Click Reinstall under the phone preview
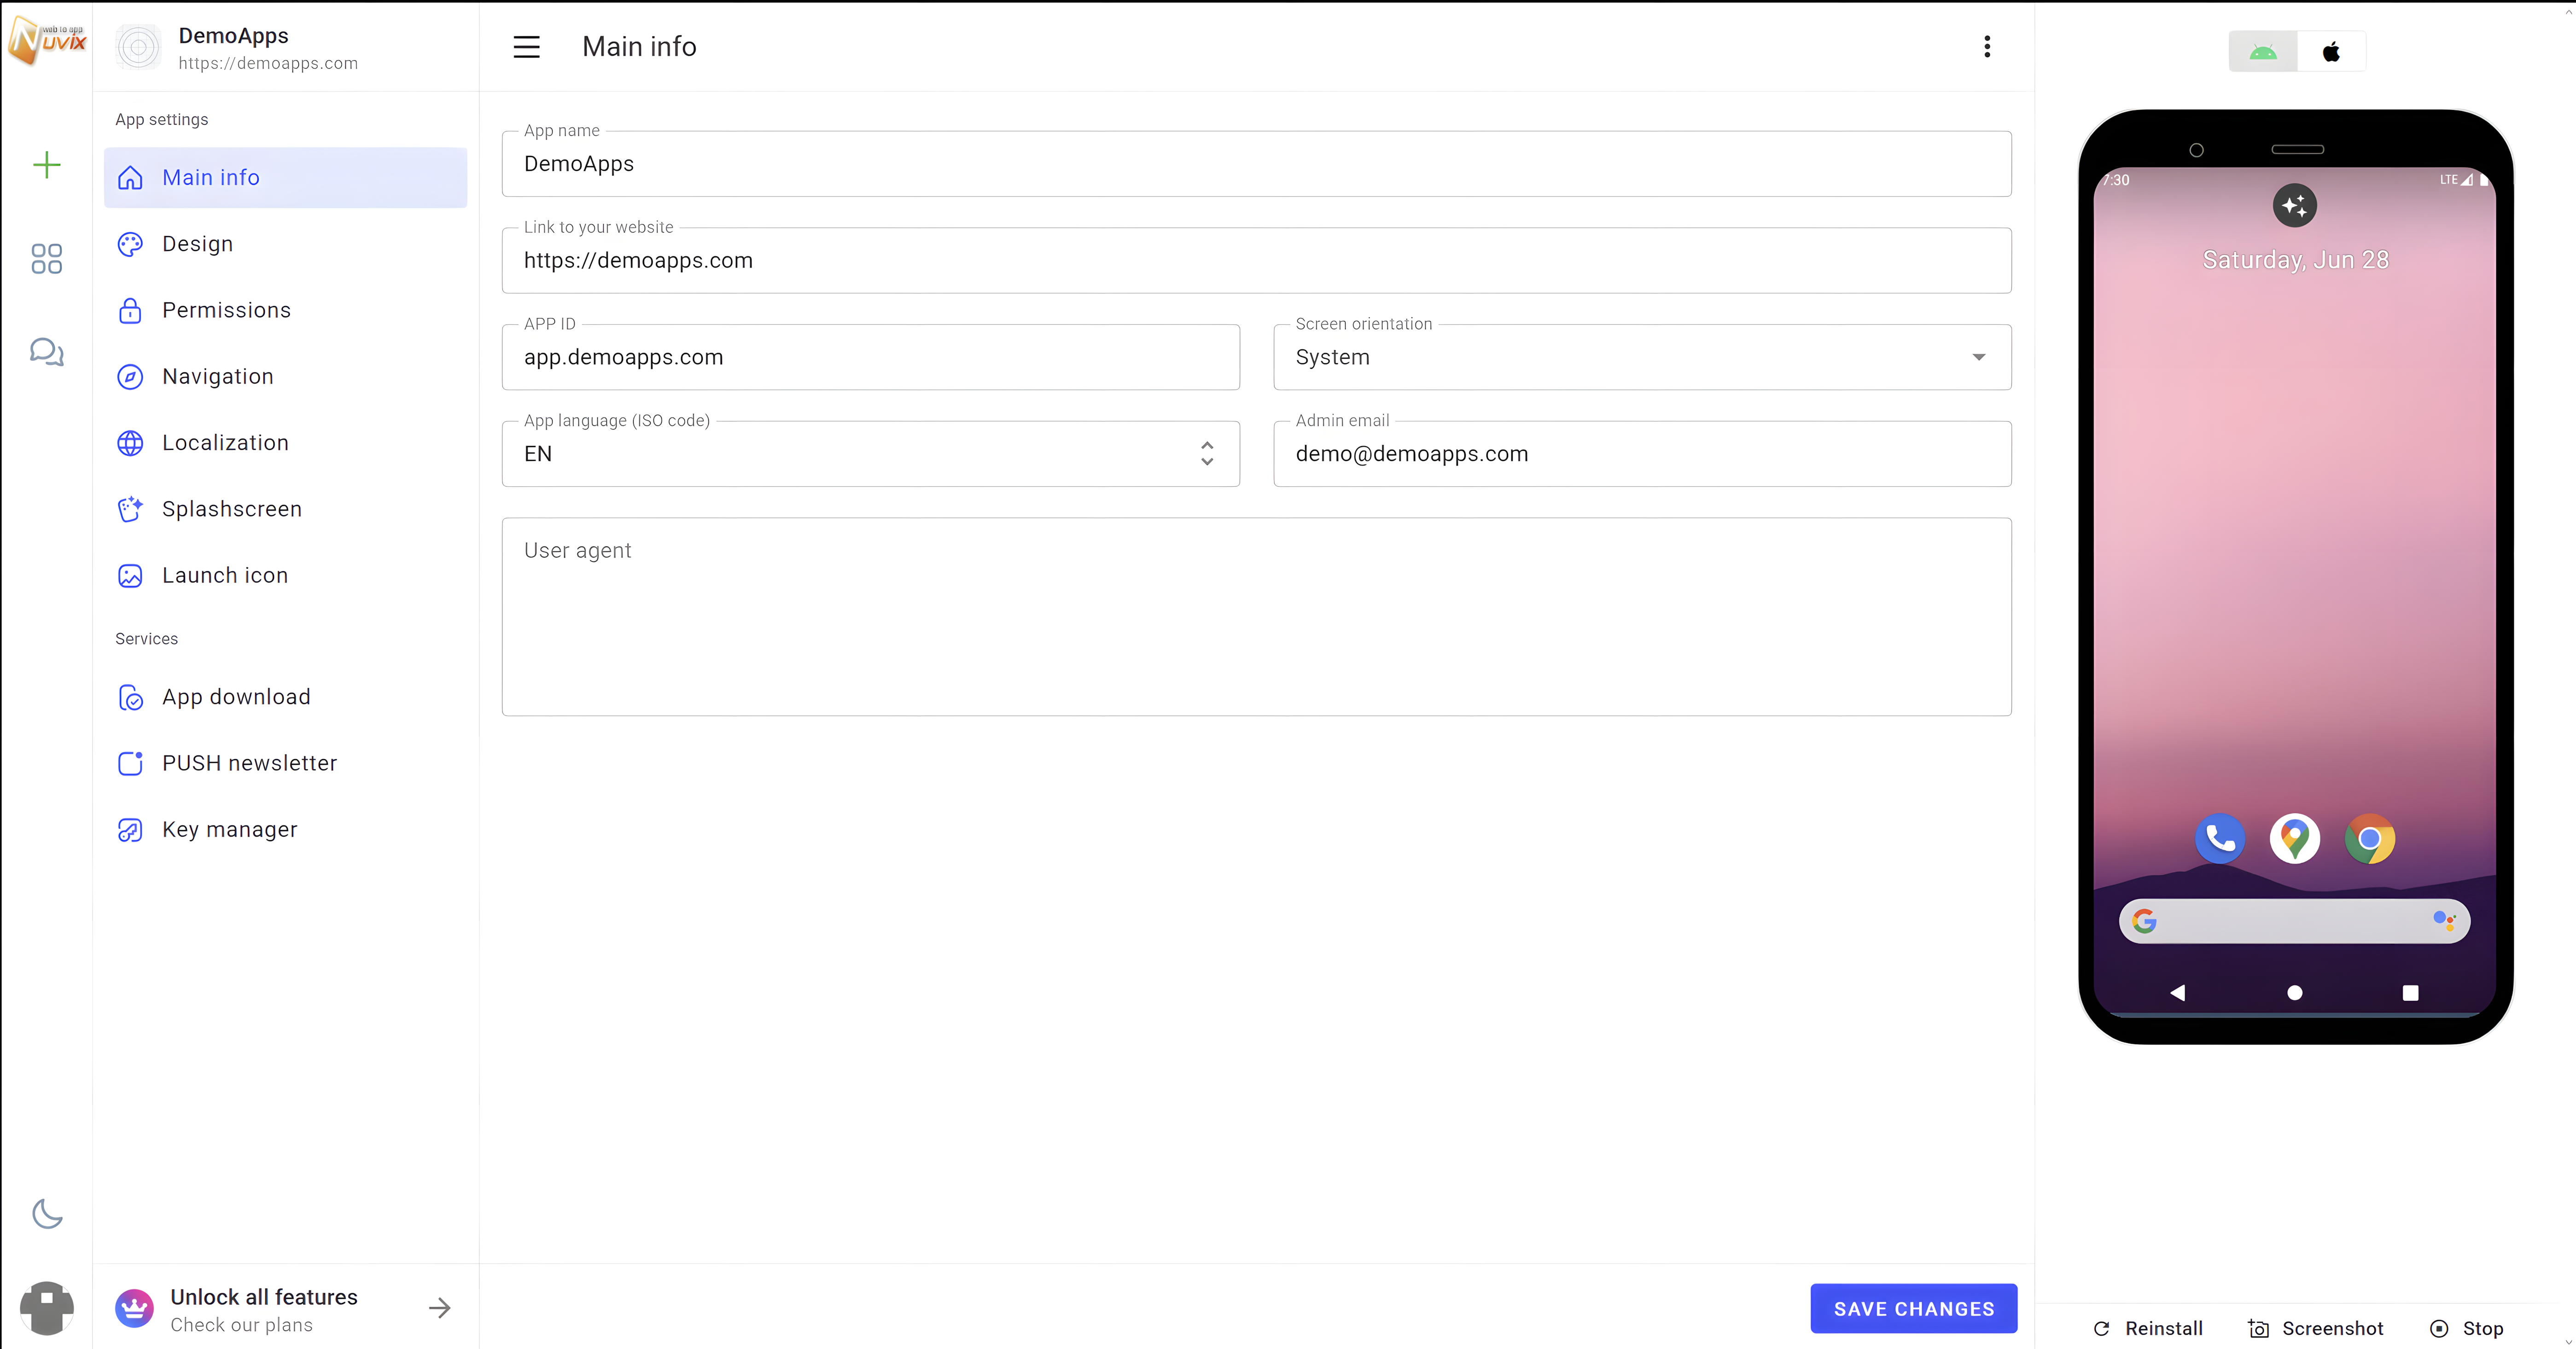The image size is (2576, 1349). coord(2148,1328)
